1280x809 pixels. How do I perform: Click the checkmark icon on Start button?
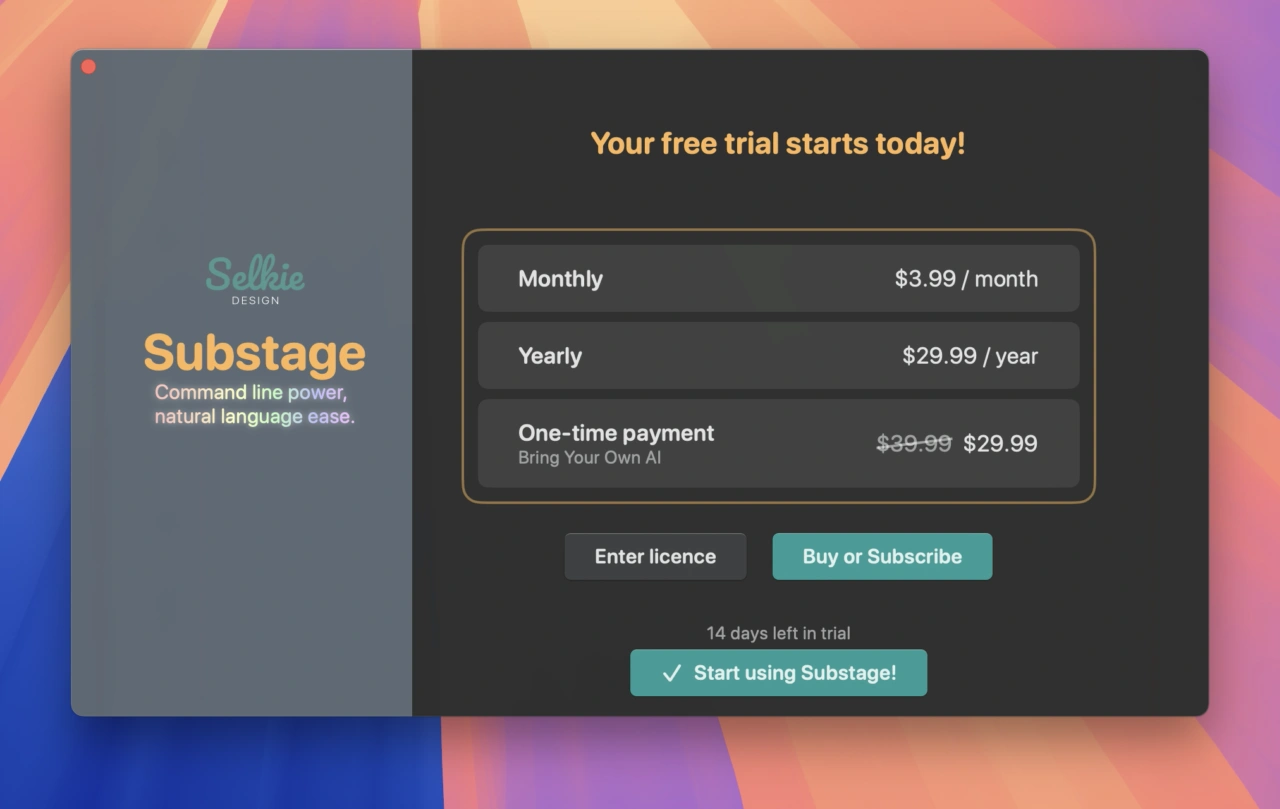(672, 673)
